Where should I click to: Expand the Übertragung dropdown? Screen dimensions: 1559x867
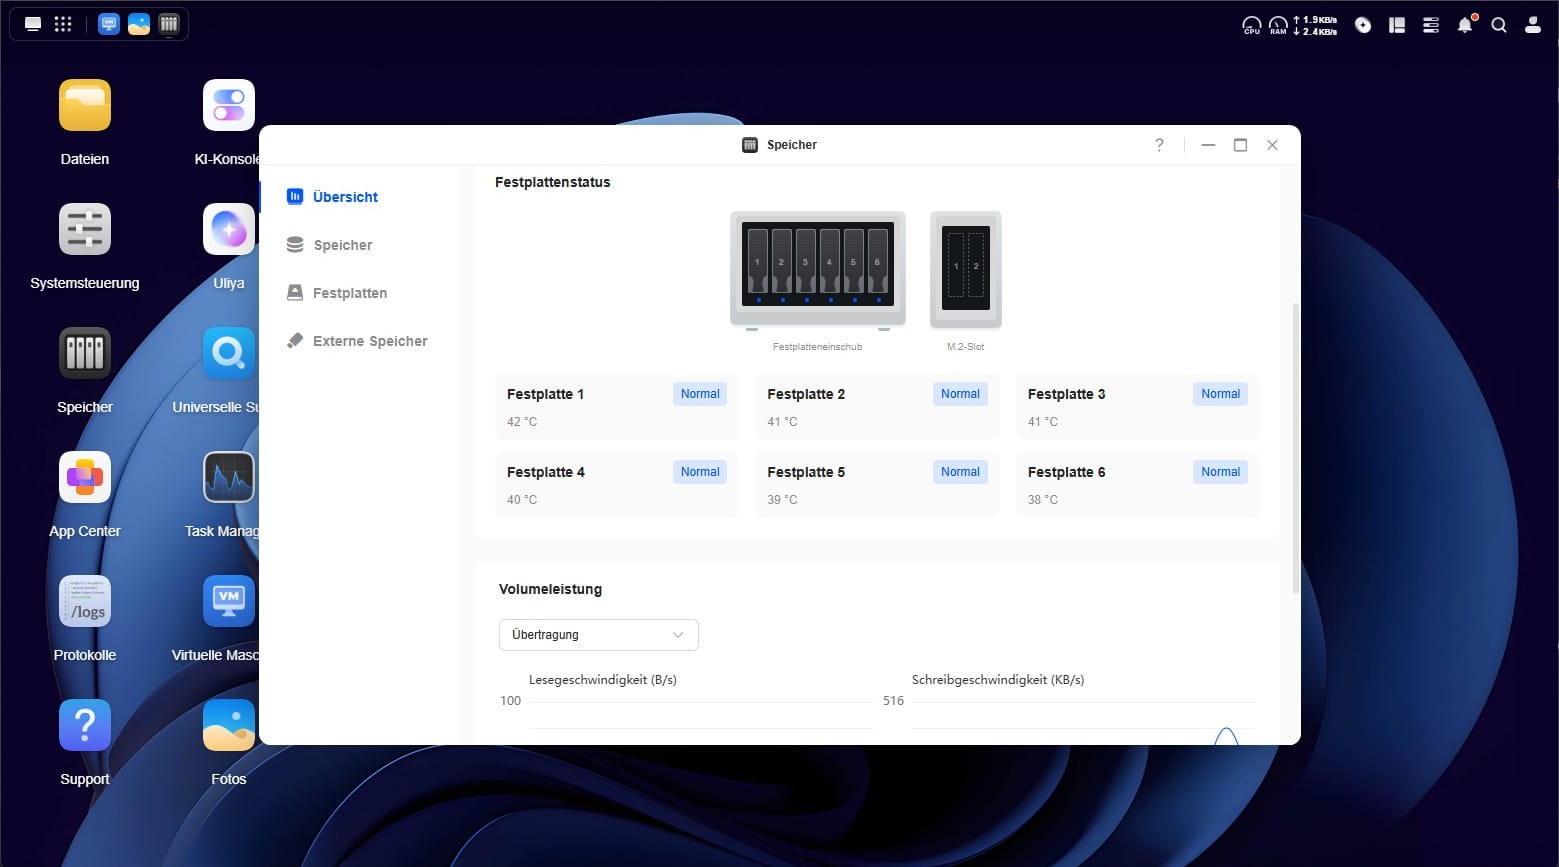(x=598, y=635)
